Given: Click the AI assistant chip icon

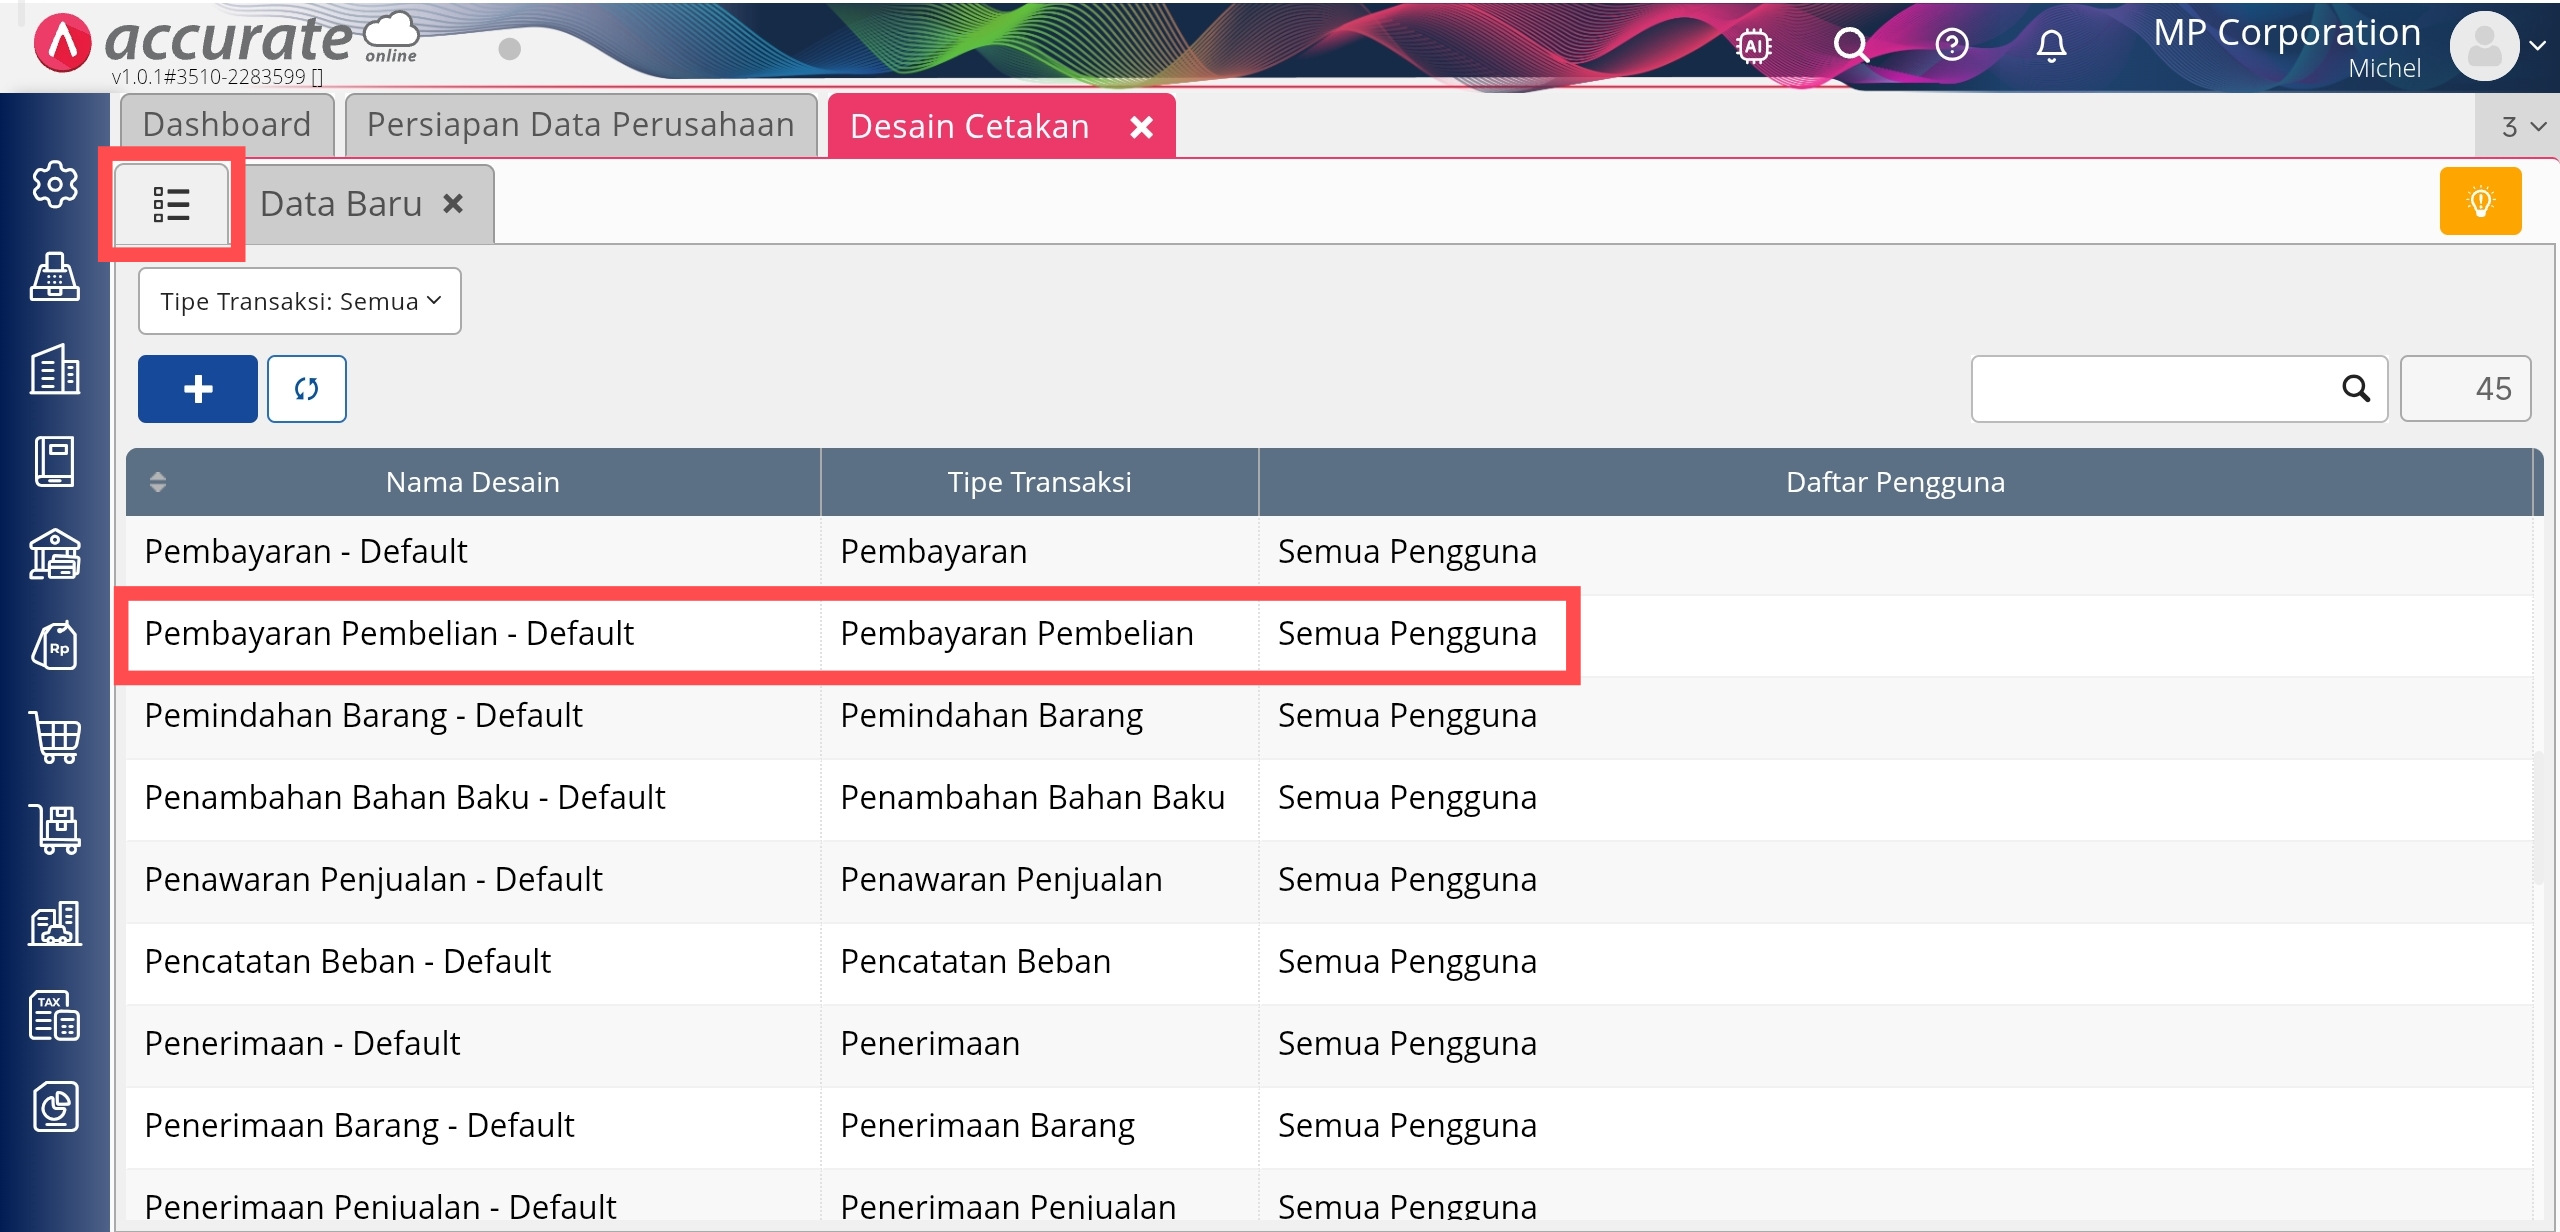Looking at the screenshot, I should click(x=1754, y=45).
